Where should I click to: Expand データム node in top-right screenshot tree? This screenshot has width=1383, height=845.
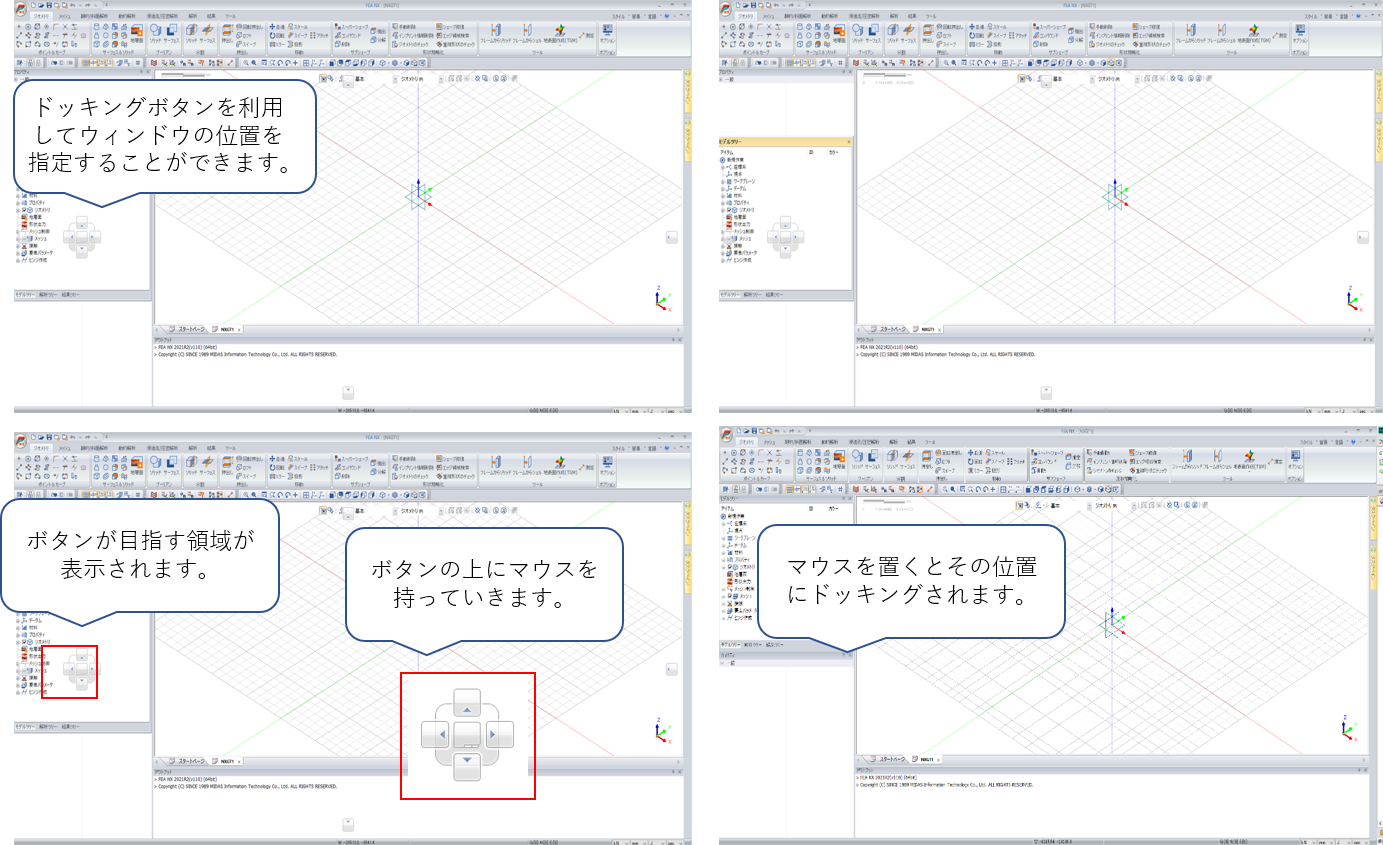tap(723, 188)
